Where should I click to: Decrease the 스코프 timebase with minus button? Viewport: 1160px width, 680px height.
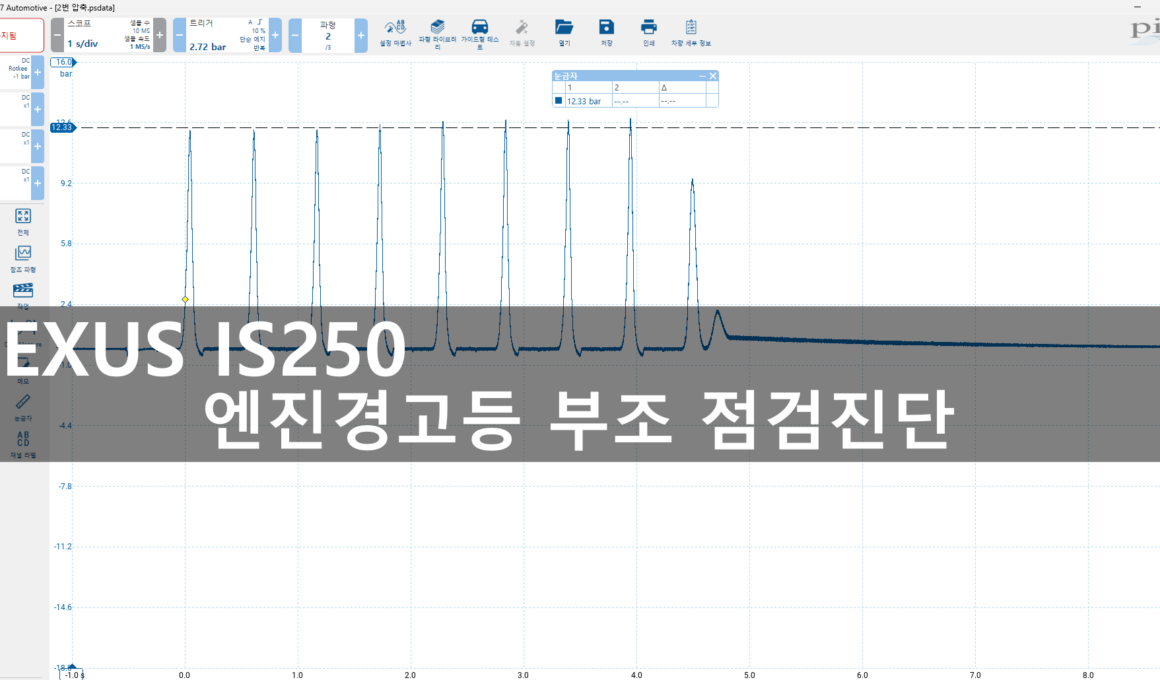pyautogui.click(x=57, y=35)
